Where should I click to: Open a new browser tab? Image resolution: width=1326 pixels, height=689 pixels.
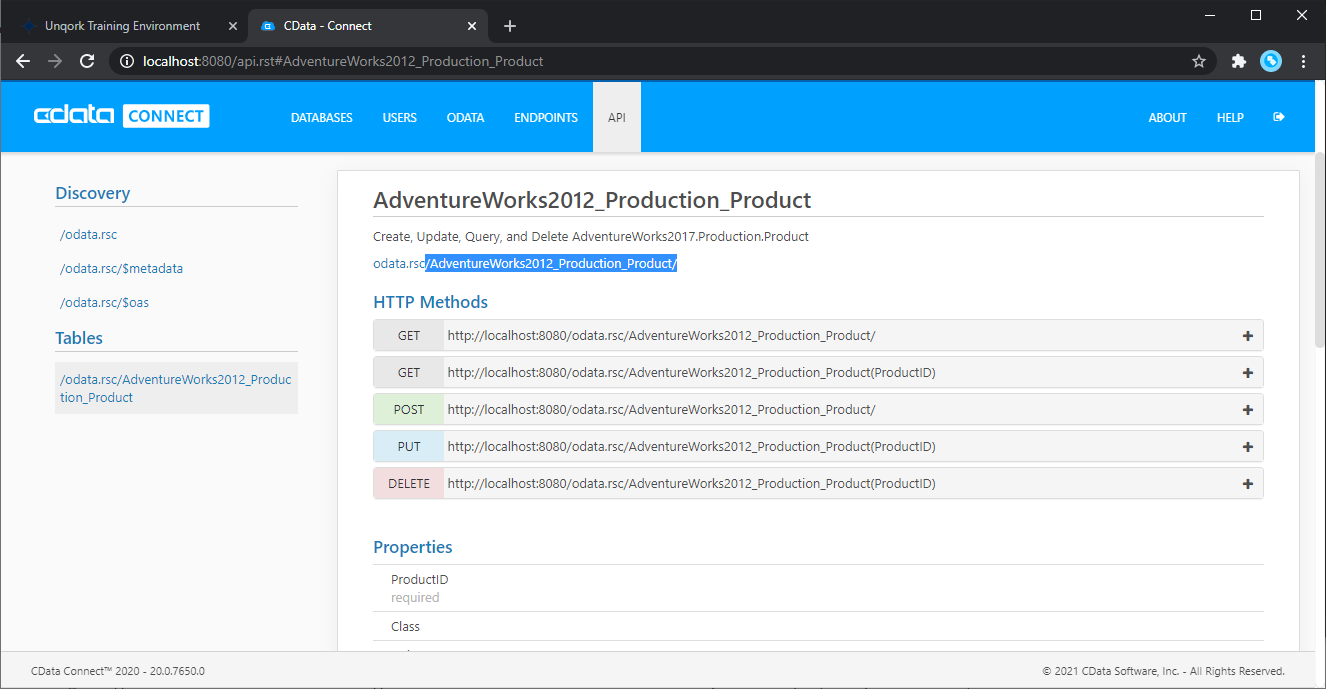[510, 26]
